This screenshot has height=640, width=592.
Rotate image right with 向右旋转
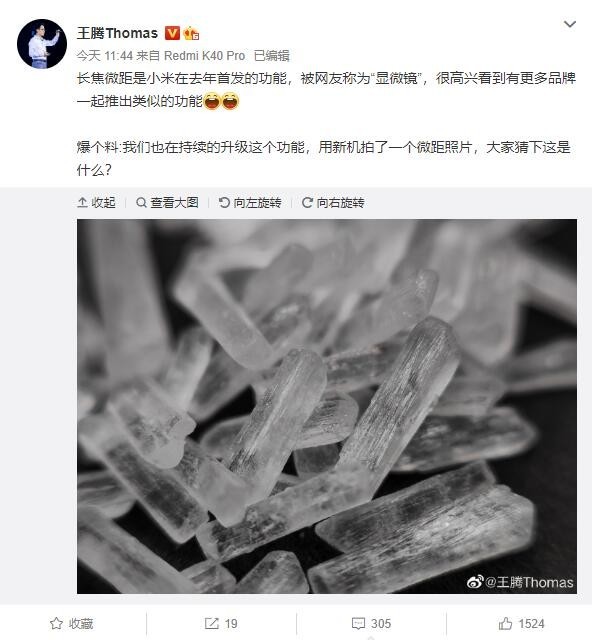click(333, 202)
